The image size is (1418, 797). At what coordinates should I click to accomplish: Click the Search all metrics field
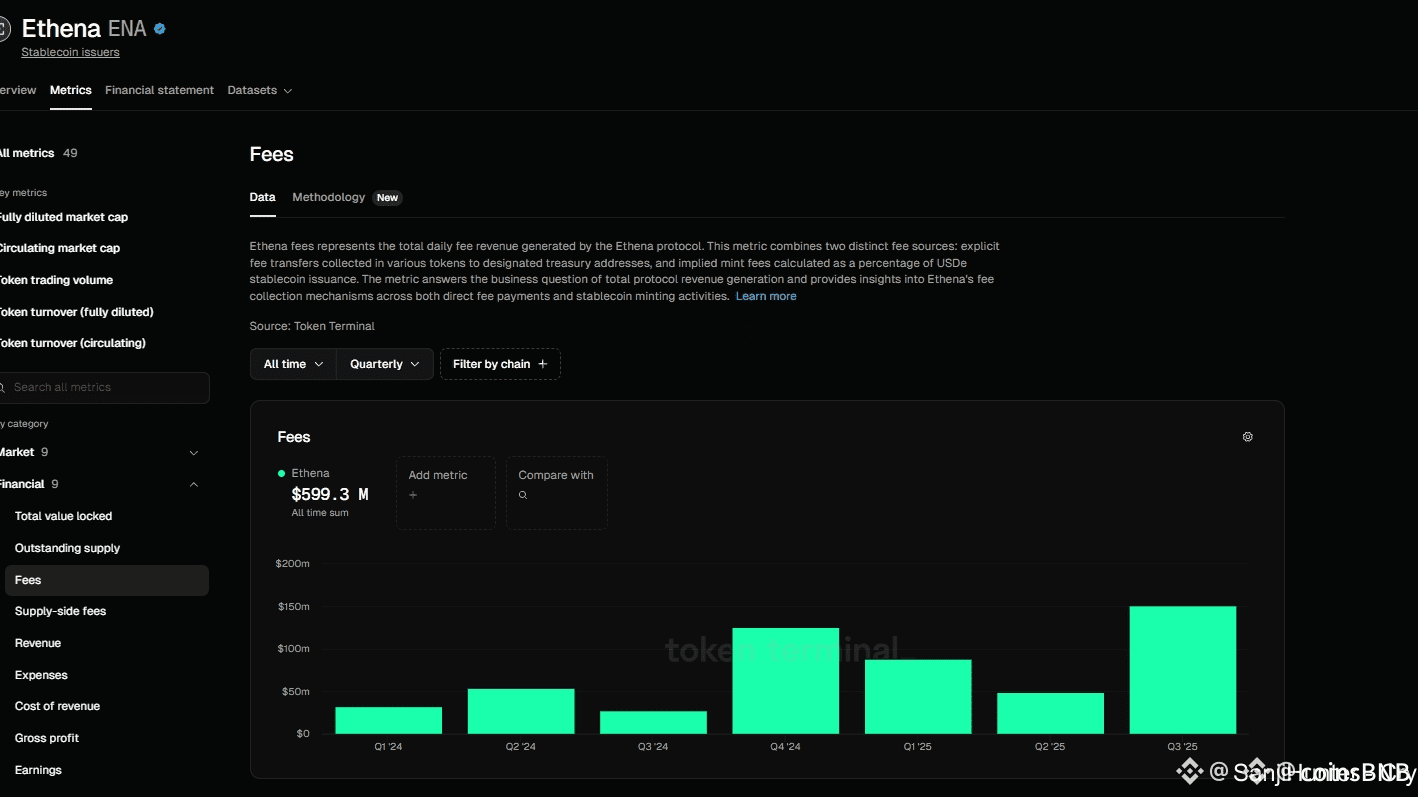coord(104,387)
